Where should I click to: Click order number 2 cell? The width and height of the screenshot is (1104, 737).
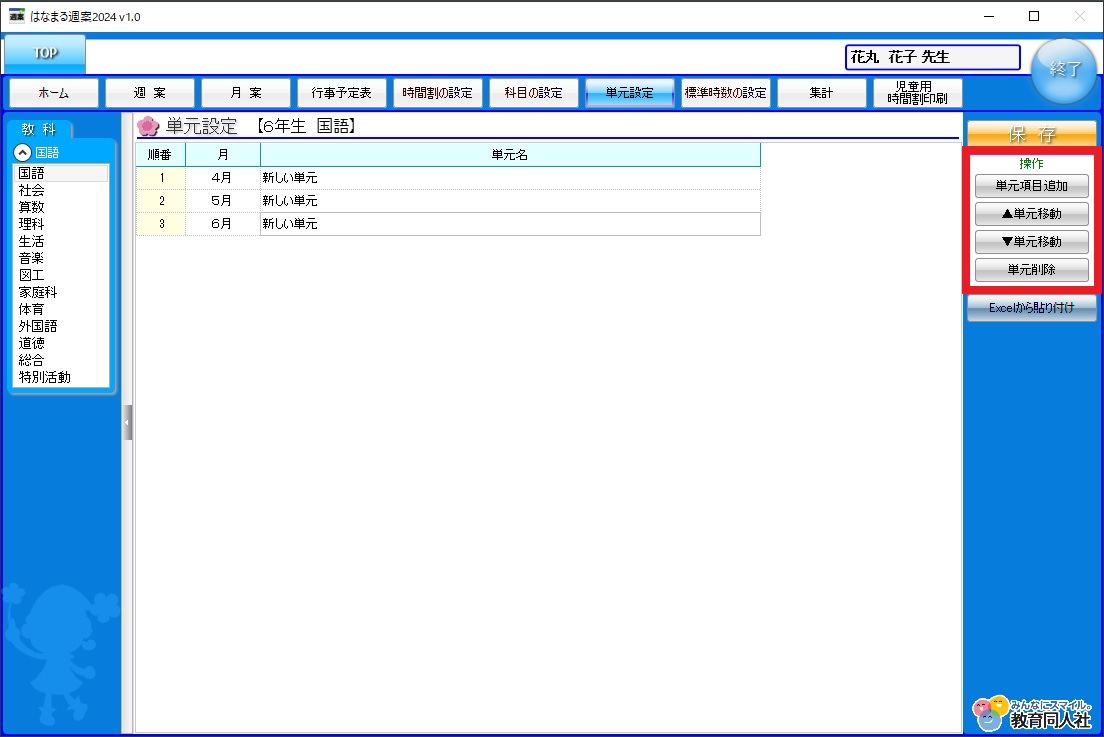pyautogui.click(x=161, y=201)
